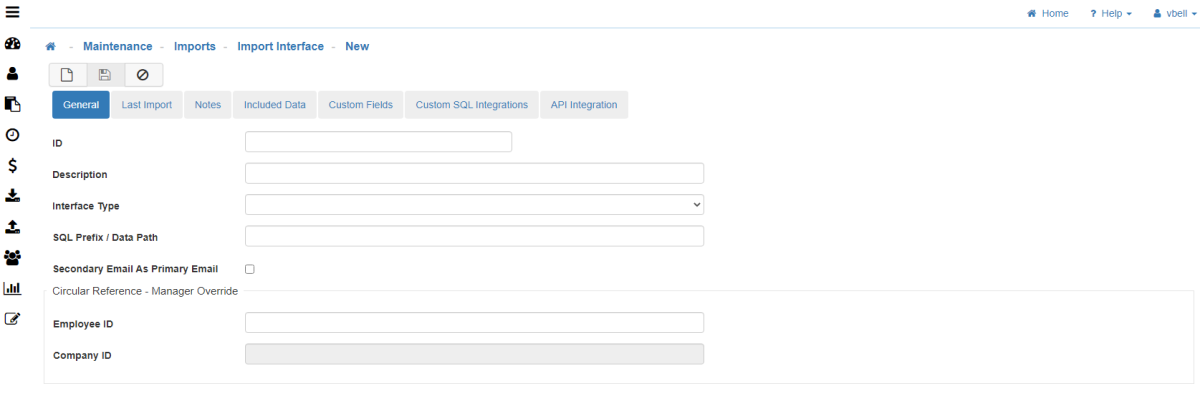This screenshot has width=1200, height=407.
Task: Open the Help dropdown menu
Action: [x=1111, y=14]
